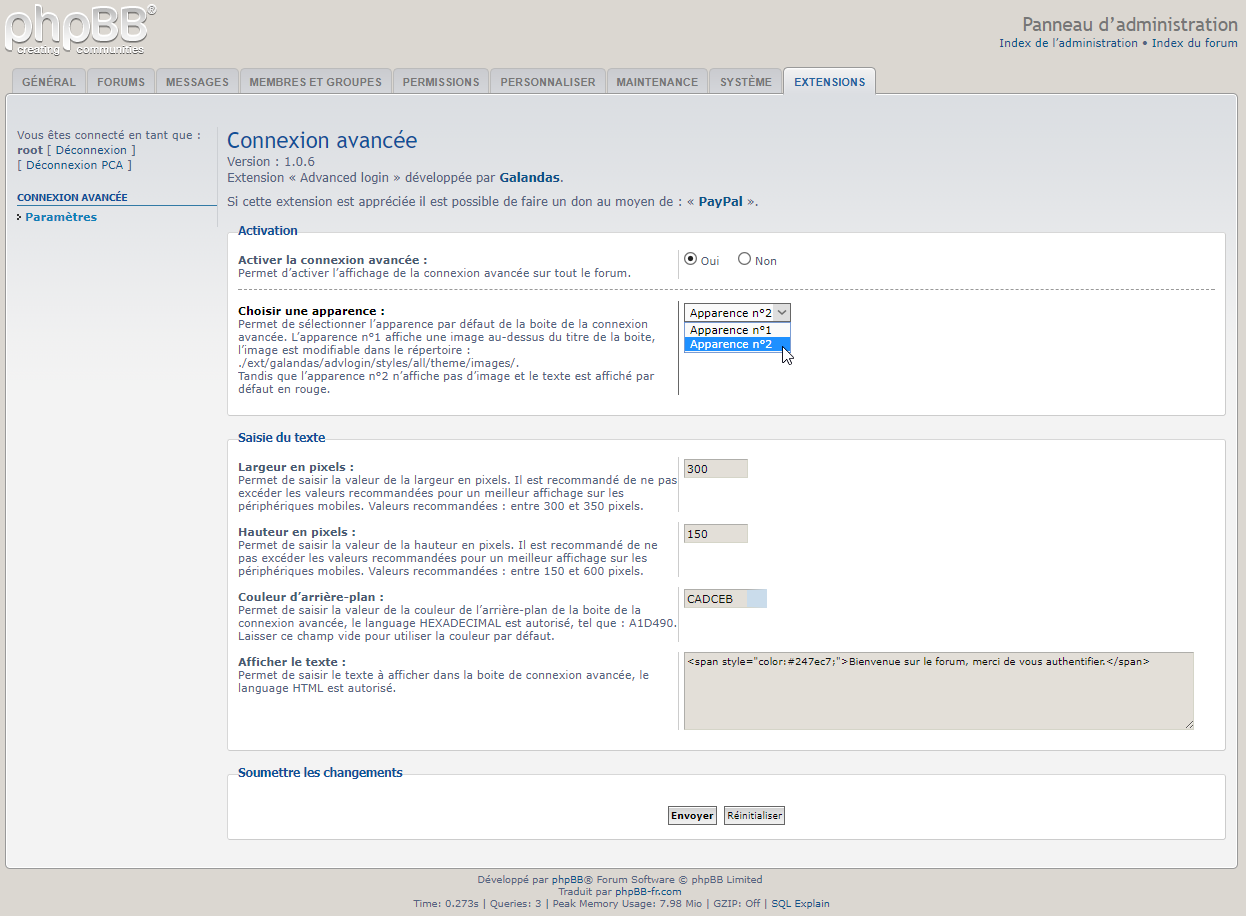Open the Paramètres sidebar item
1246x916 pixels.
coord(61,217)
